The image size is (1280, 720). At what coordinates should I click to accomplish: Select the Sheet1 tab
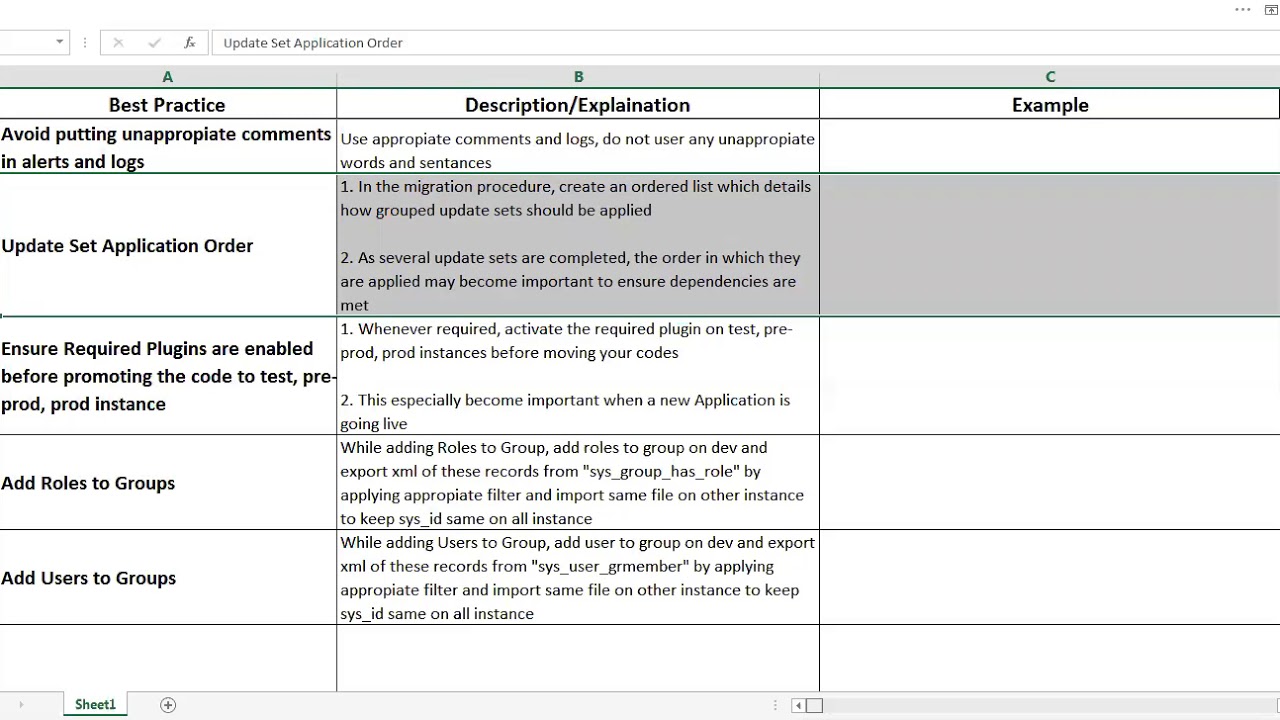point(95,705)
